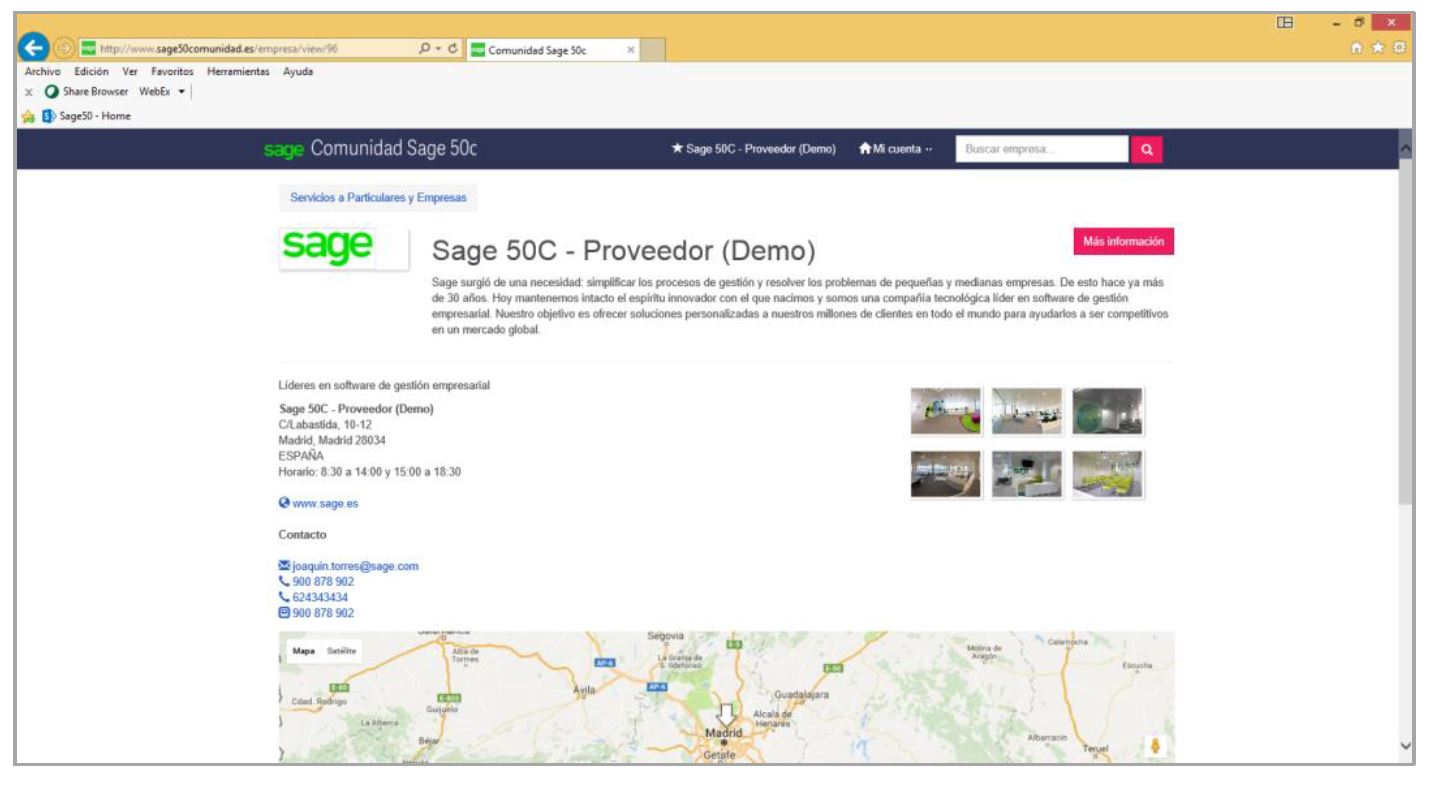Click the large sage company logo
The width and height of the screenshot is (1432, 786).
coord(343,248)
